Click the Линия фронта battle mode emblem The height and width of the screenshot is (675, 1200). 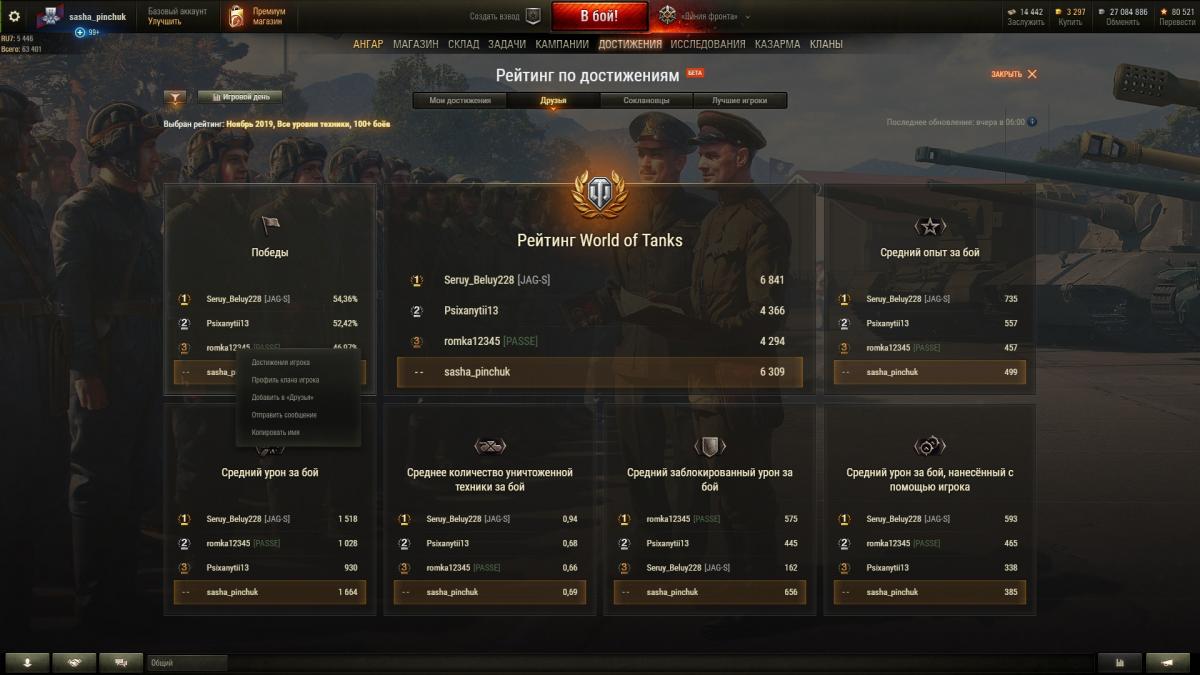[x=668, y=16]
